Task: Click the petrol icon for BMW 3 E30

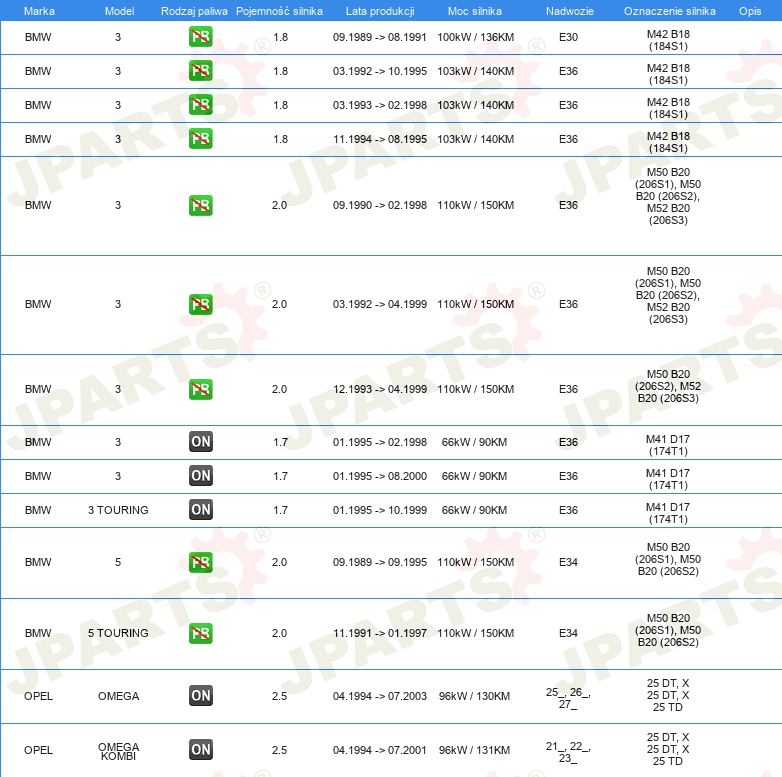Action: [x=200, y=36]
